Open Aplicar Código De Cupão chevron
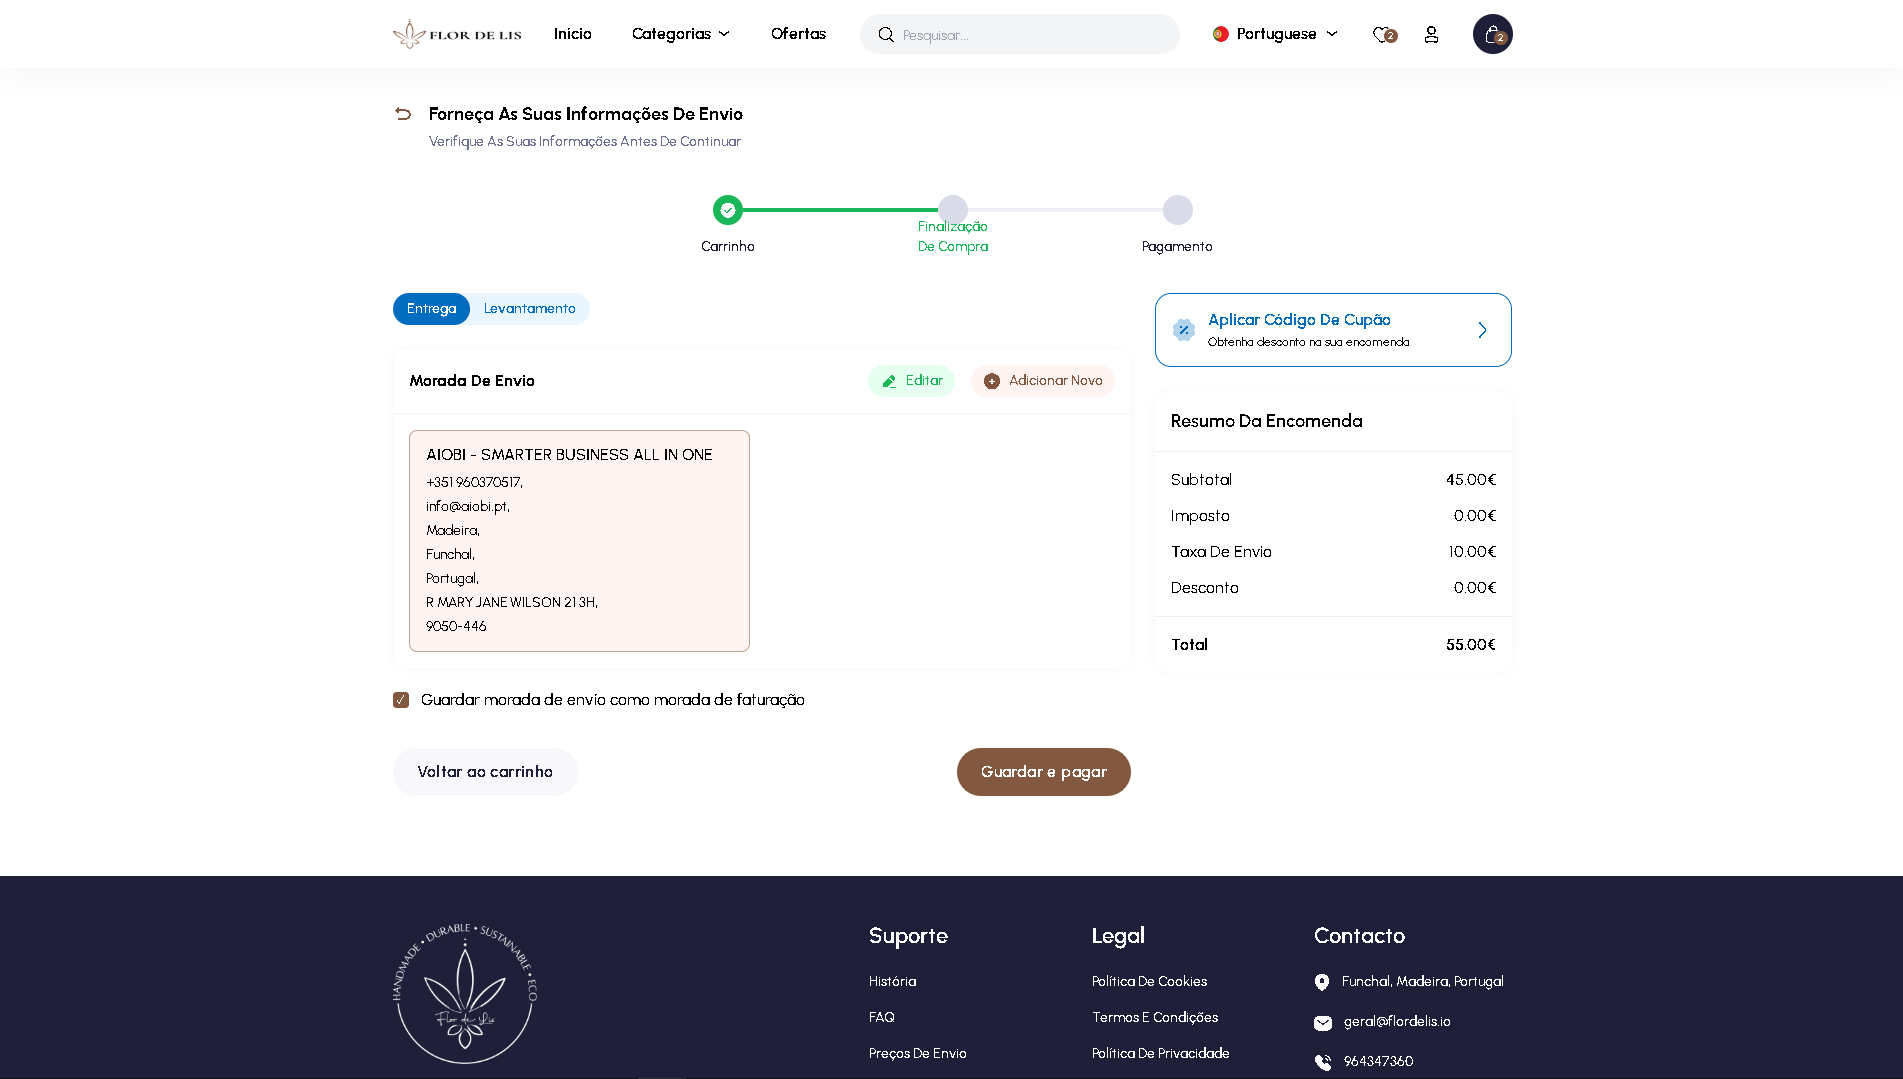The image size is (1903, 1079). click(1482, 330)
